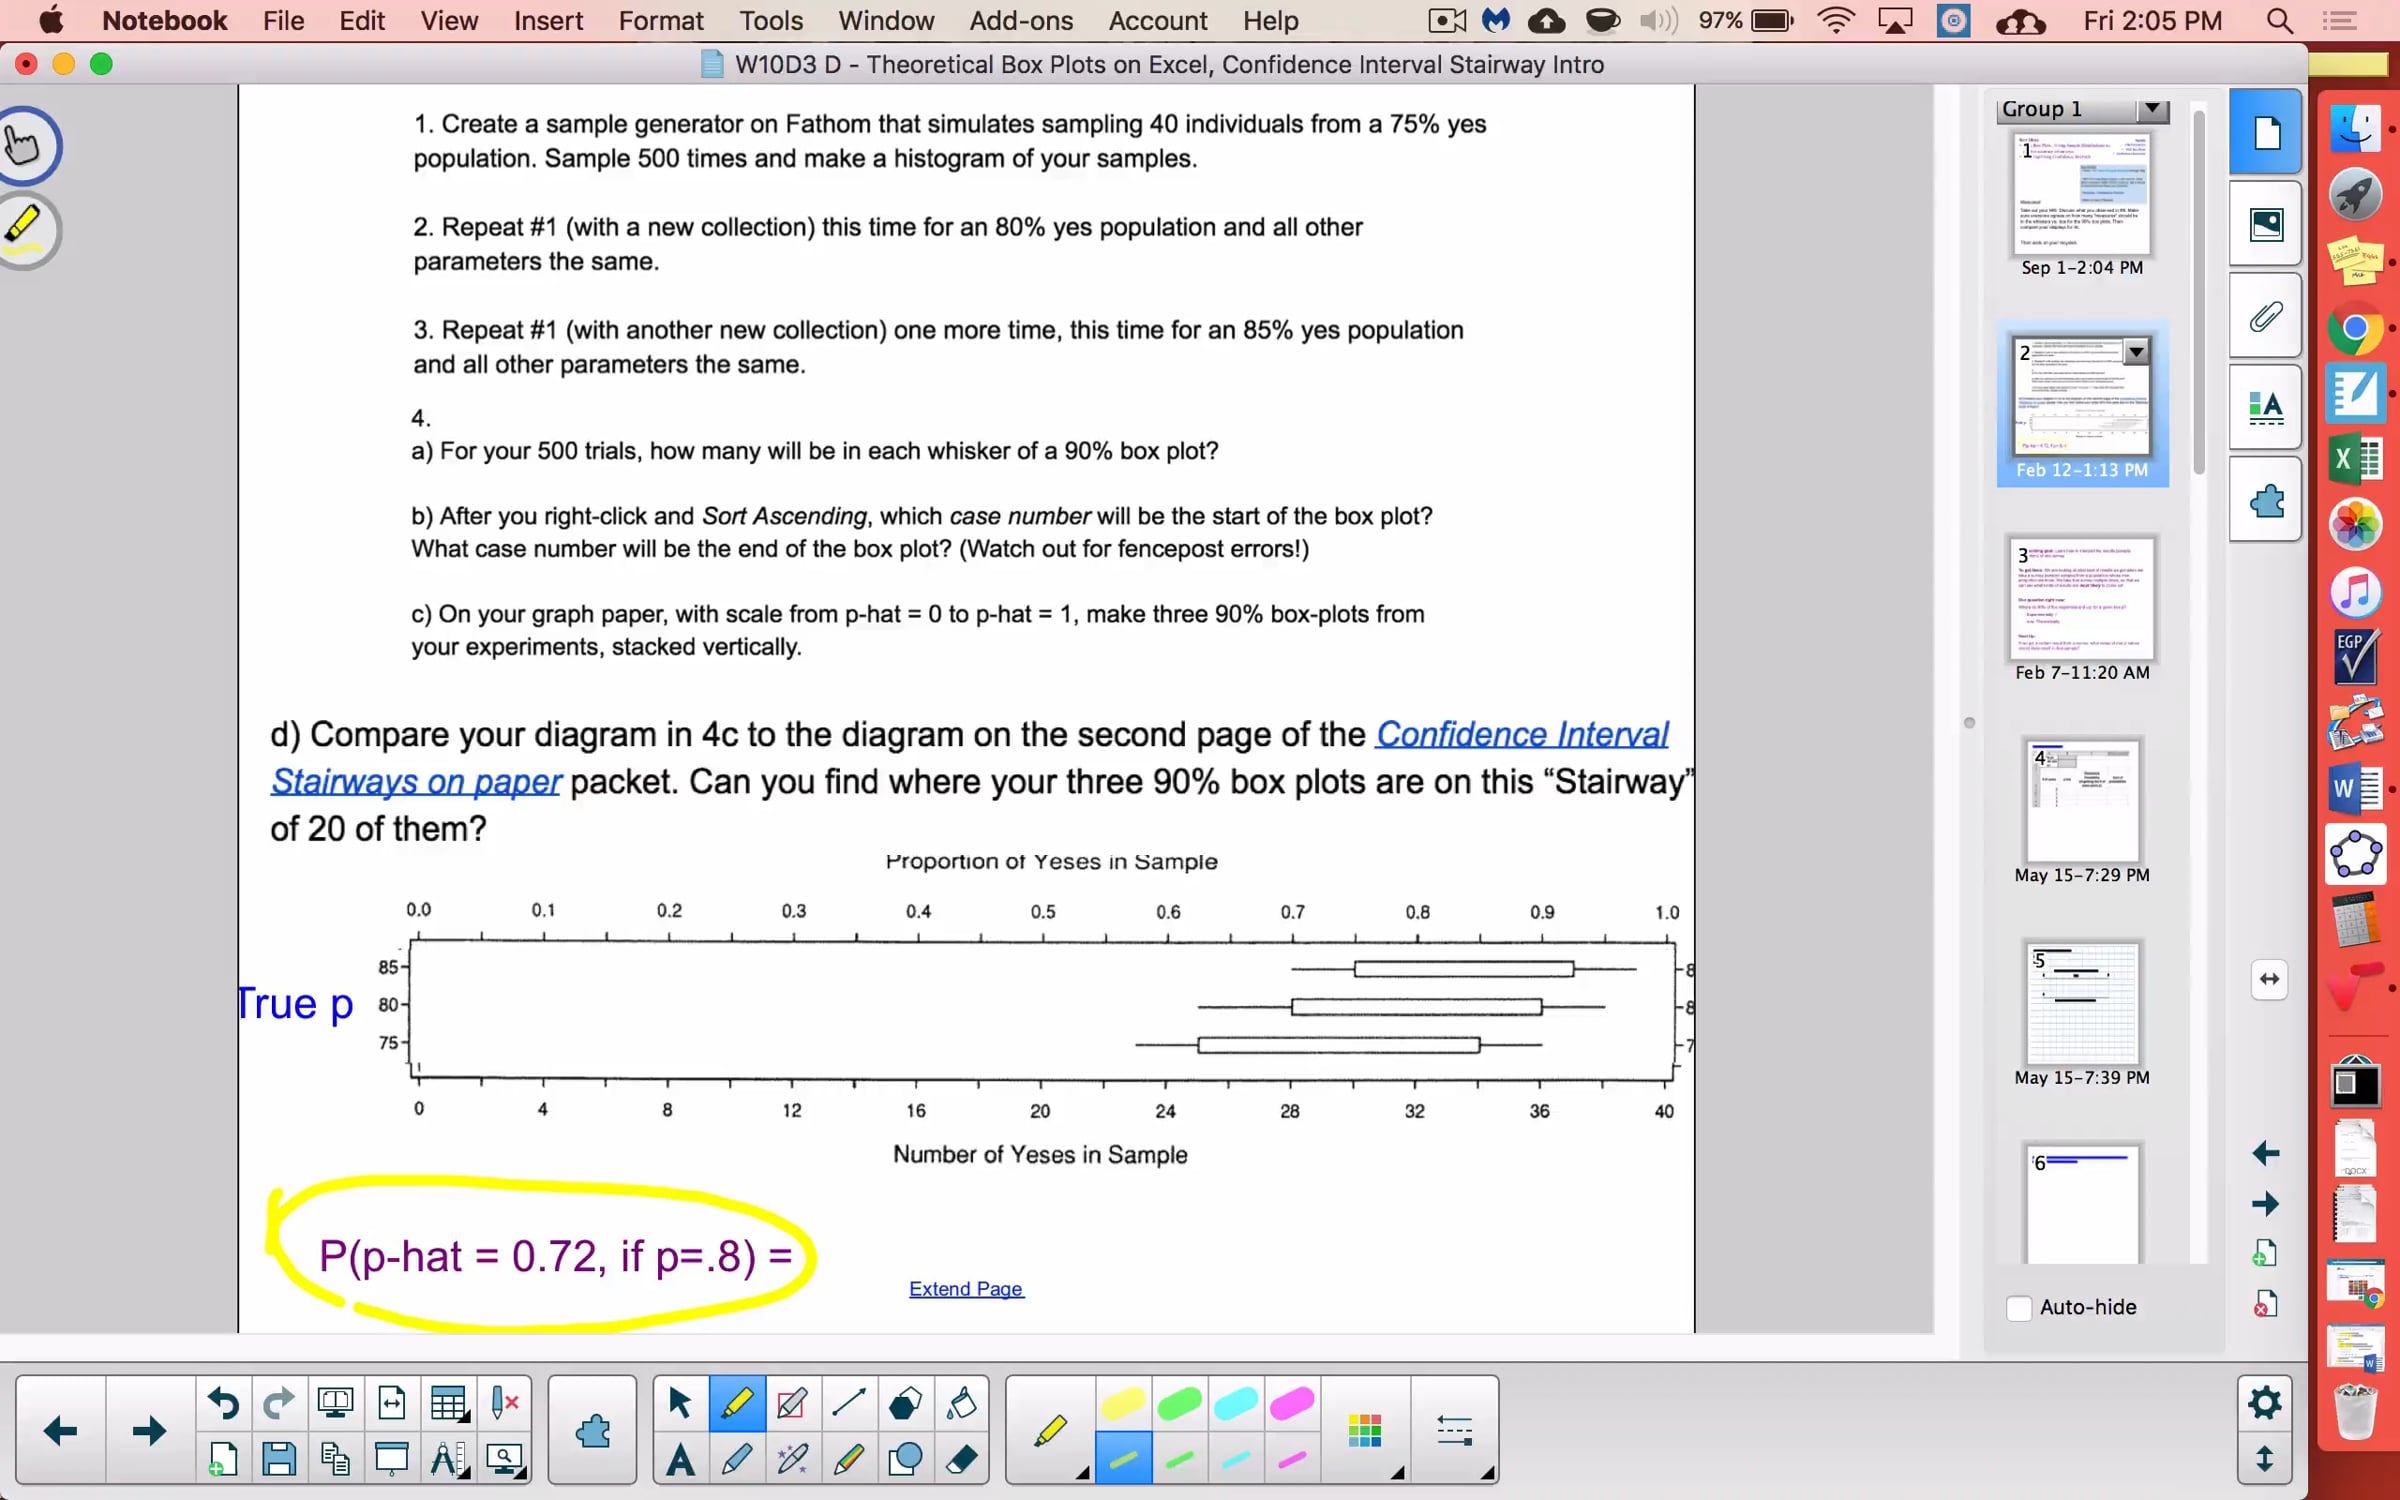Open the Gallery tab in sidebar

click(2265, 224)
